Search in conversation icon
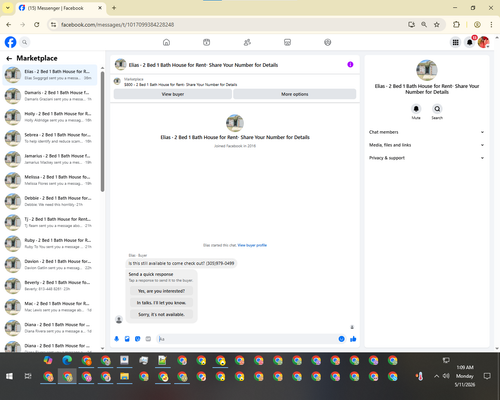Viewport: 500px width, 400px height. [437, 109]
